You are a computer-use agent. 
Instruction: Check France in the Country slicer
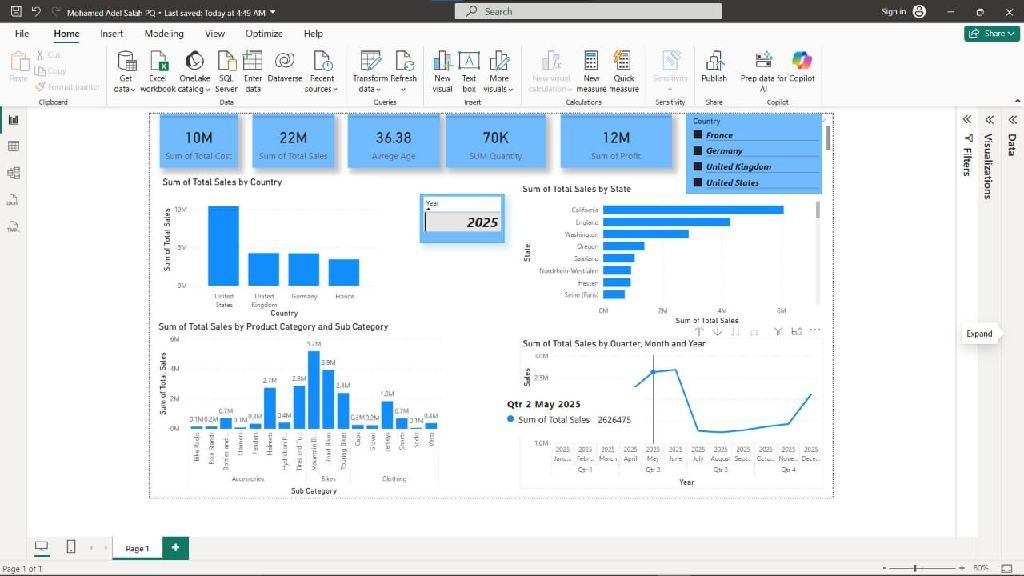699,135
